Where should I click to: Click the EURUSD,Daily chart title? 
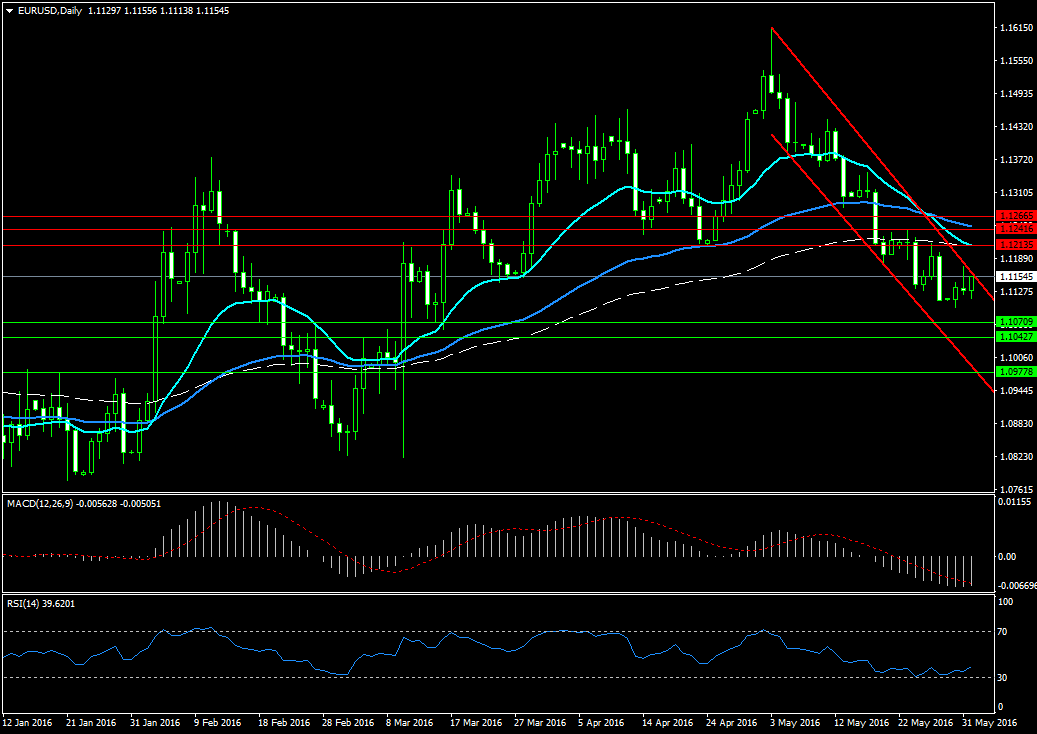50,11
